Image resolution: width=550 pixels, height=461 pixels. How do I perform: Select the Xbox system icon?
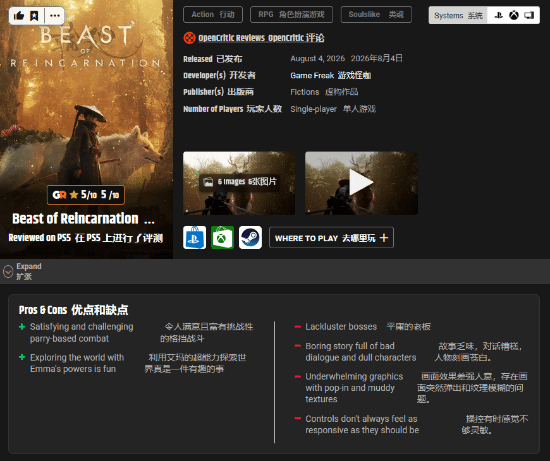point(514,15)
